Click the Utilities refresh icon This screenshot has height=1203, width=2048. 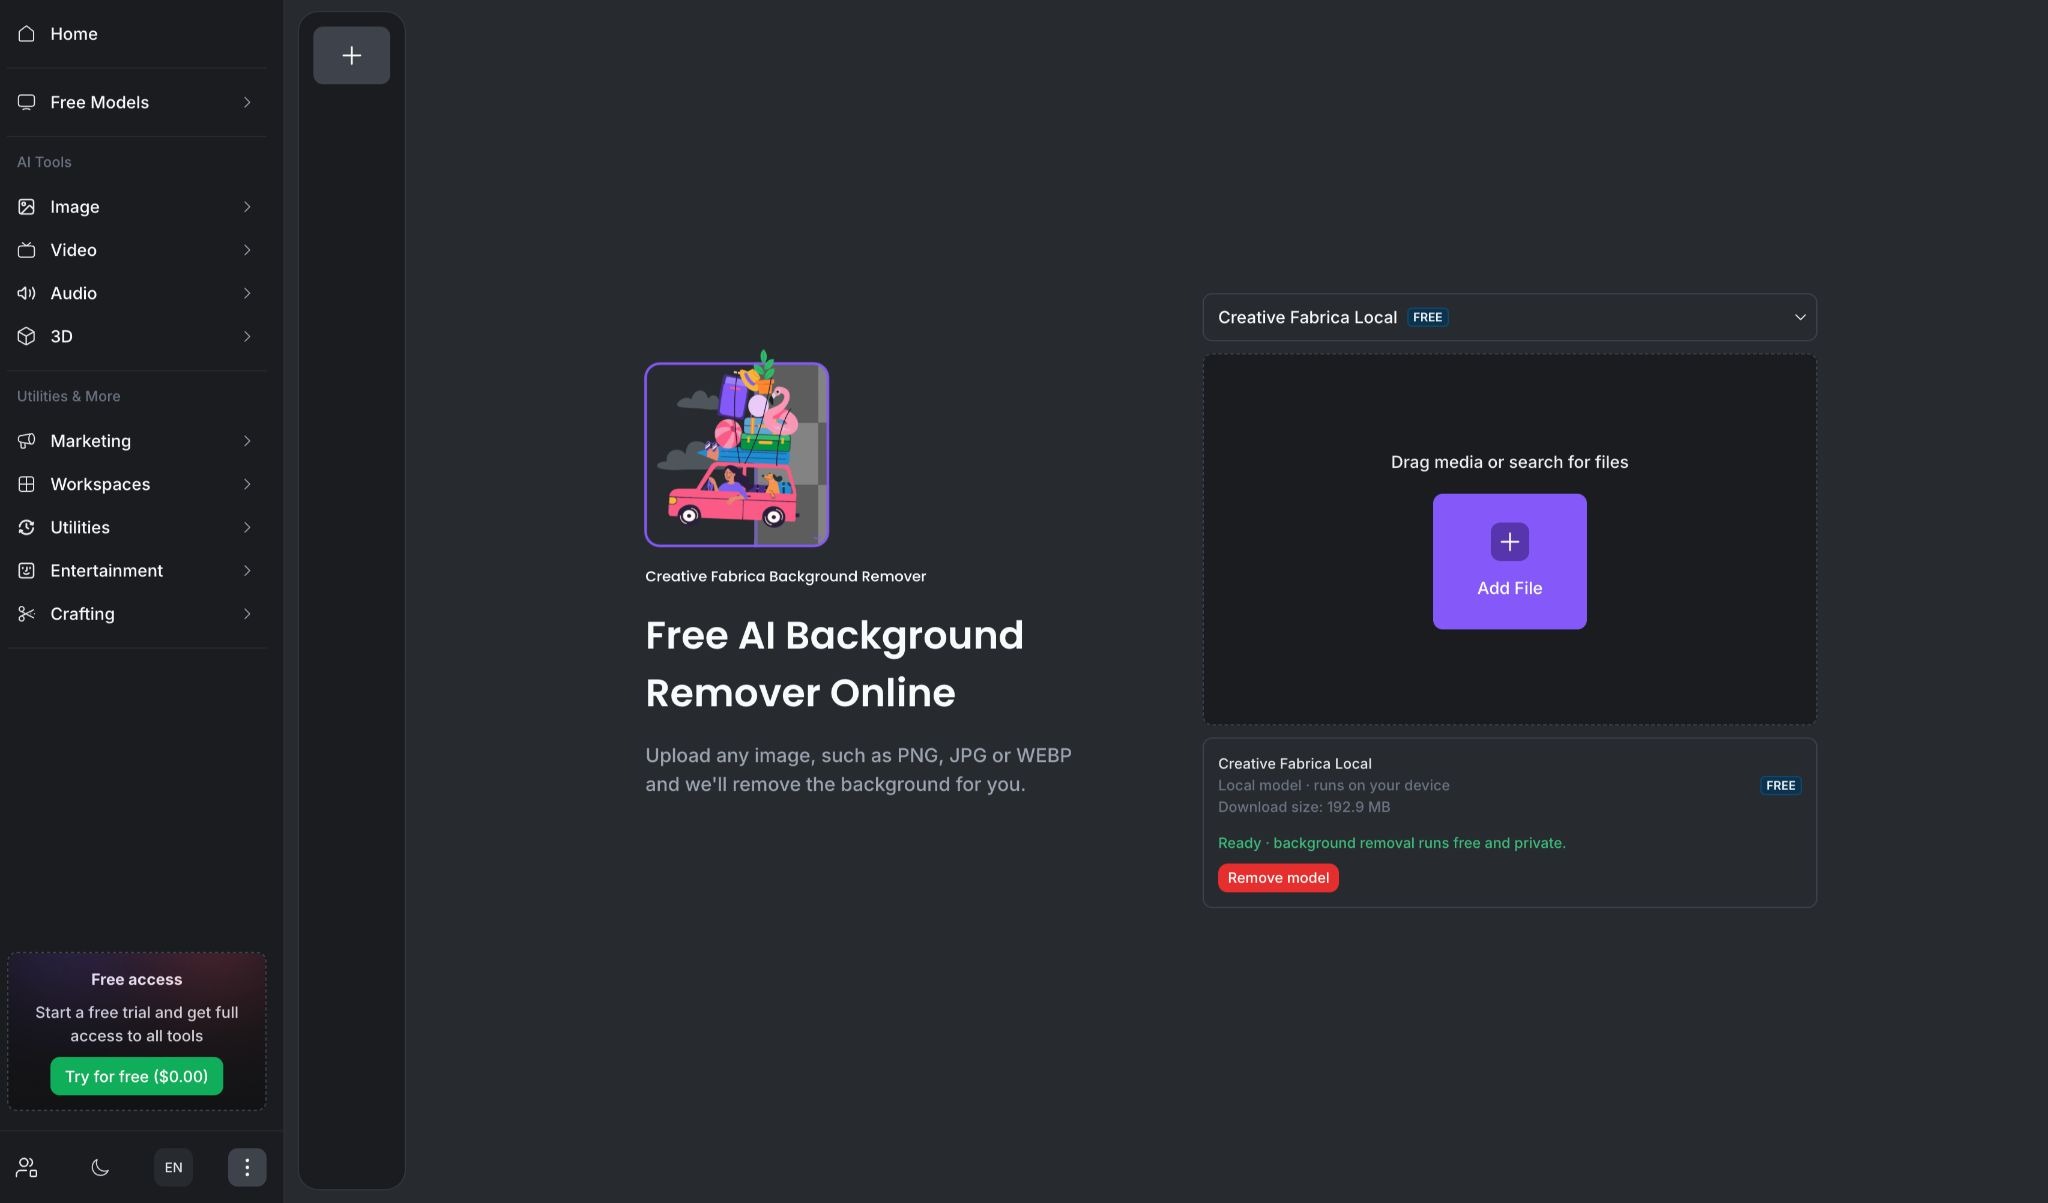(27, 527)
